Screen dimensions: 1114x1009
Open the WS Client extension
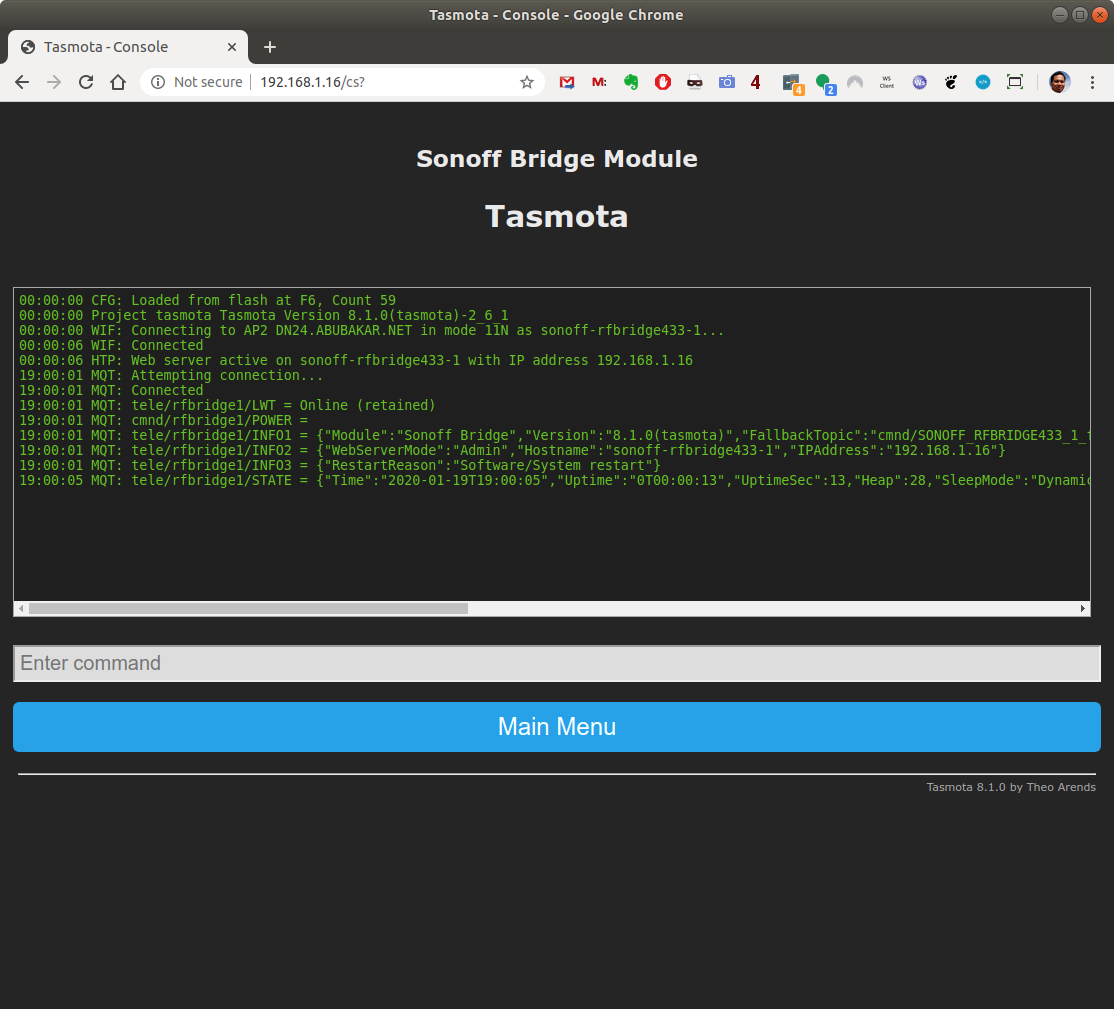click(x=887, y=82)
